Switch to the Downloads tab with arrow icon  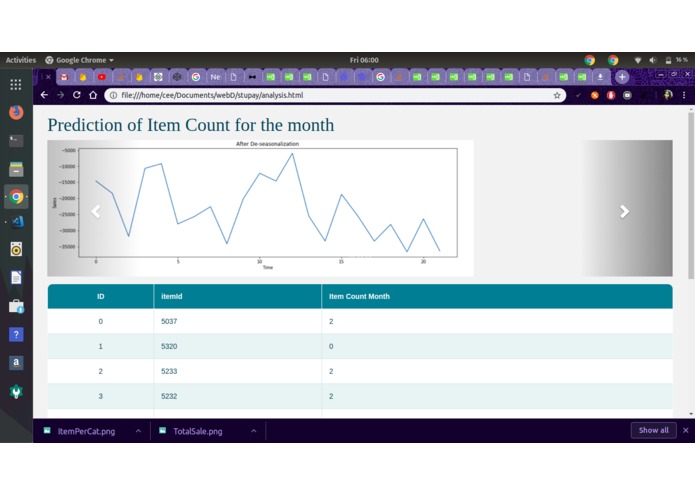click(600, 77)
